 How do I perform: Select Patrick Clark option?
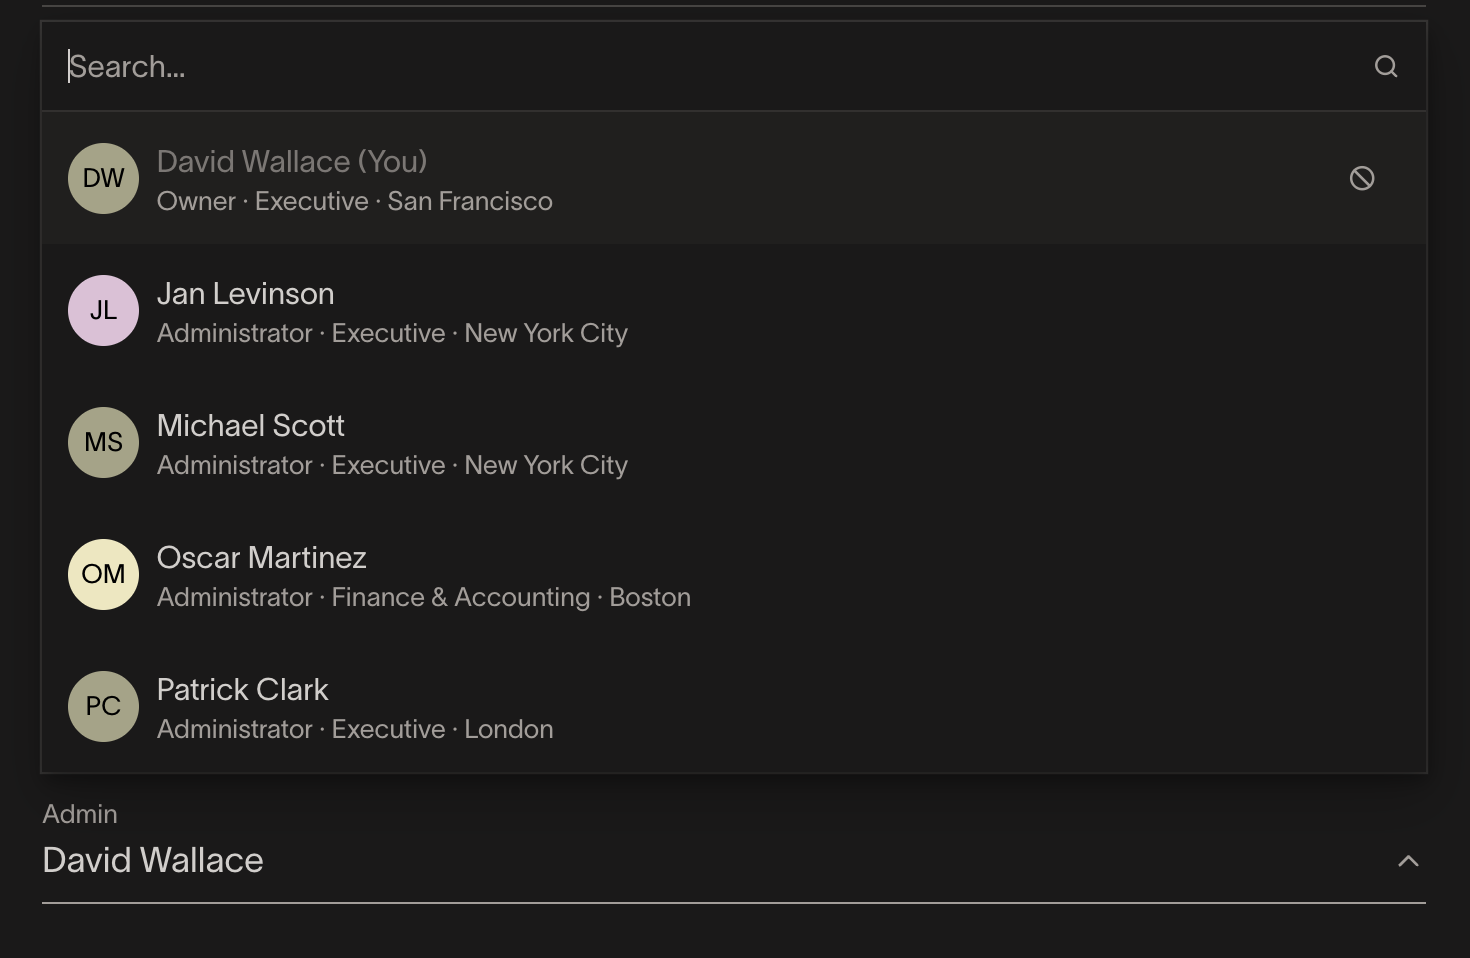coord(734,706)
